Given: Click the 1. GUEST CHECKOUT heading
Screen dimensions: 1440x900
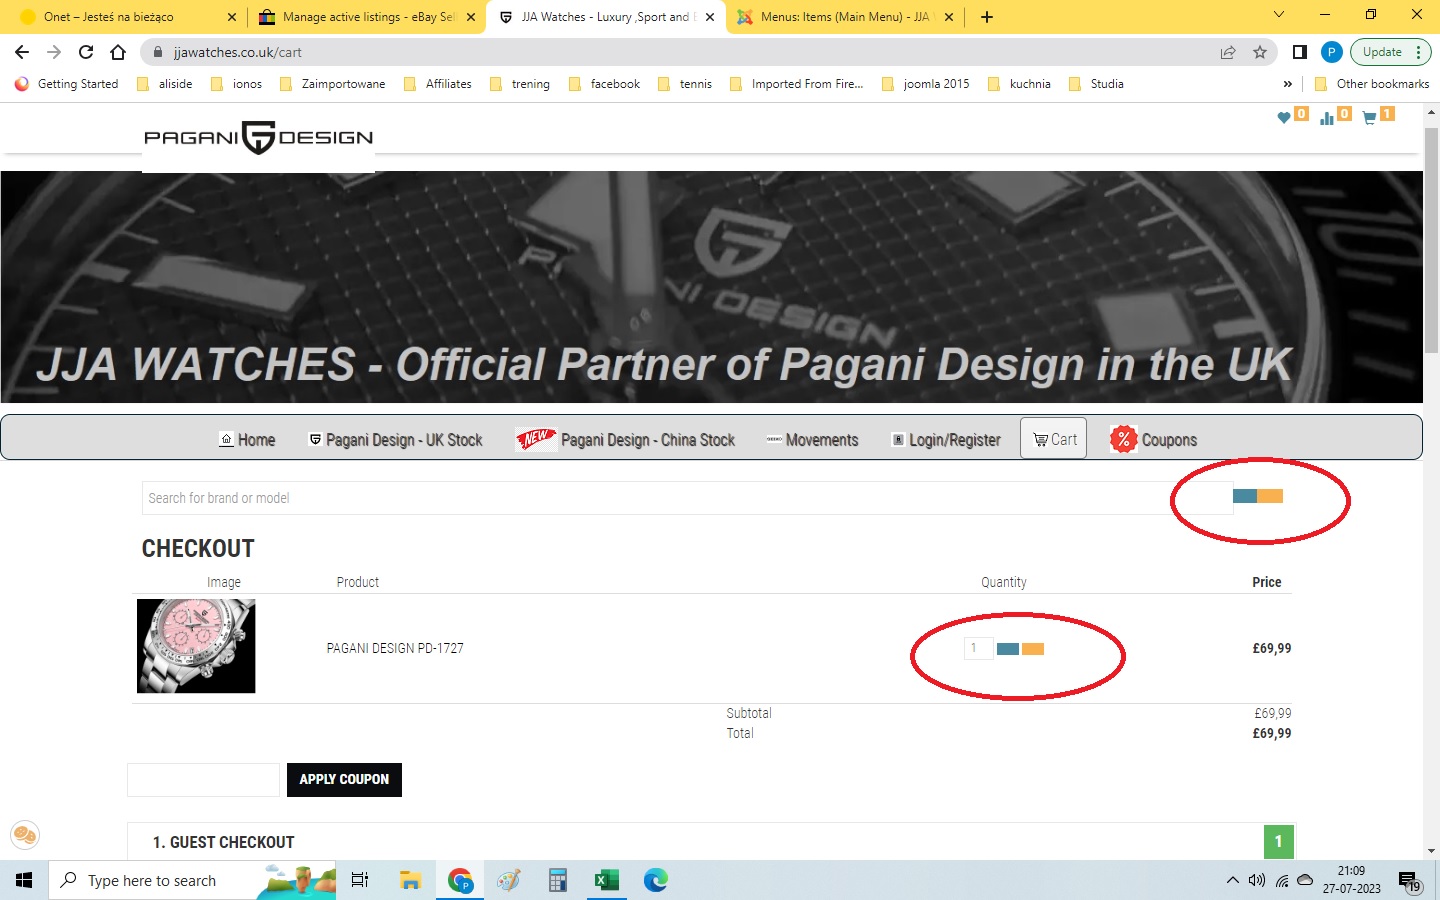Looking at the screenshot, I should 224,842.
